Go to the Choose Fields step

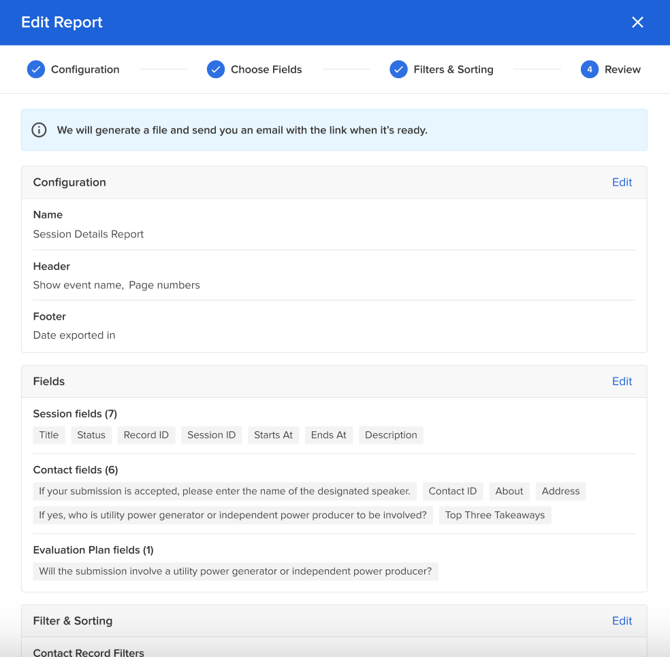coord(266,69)
